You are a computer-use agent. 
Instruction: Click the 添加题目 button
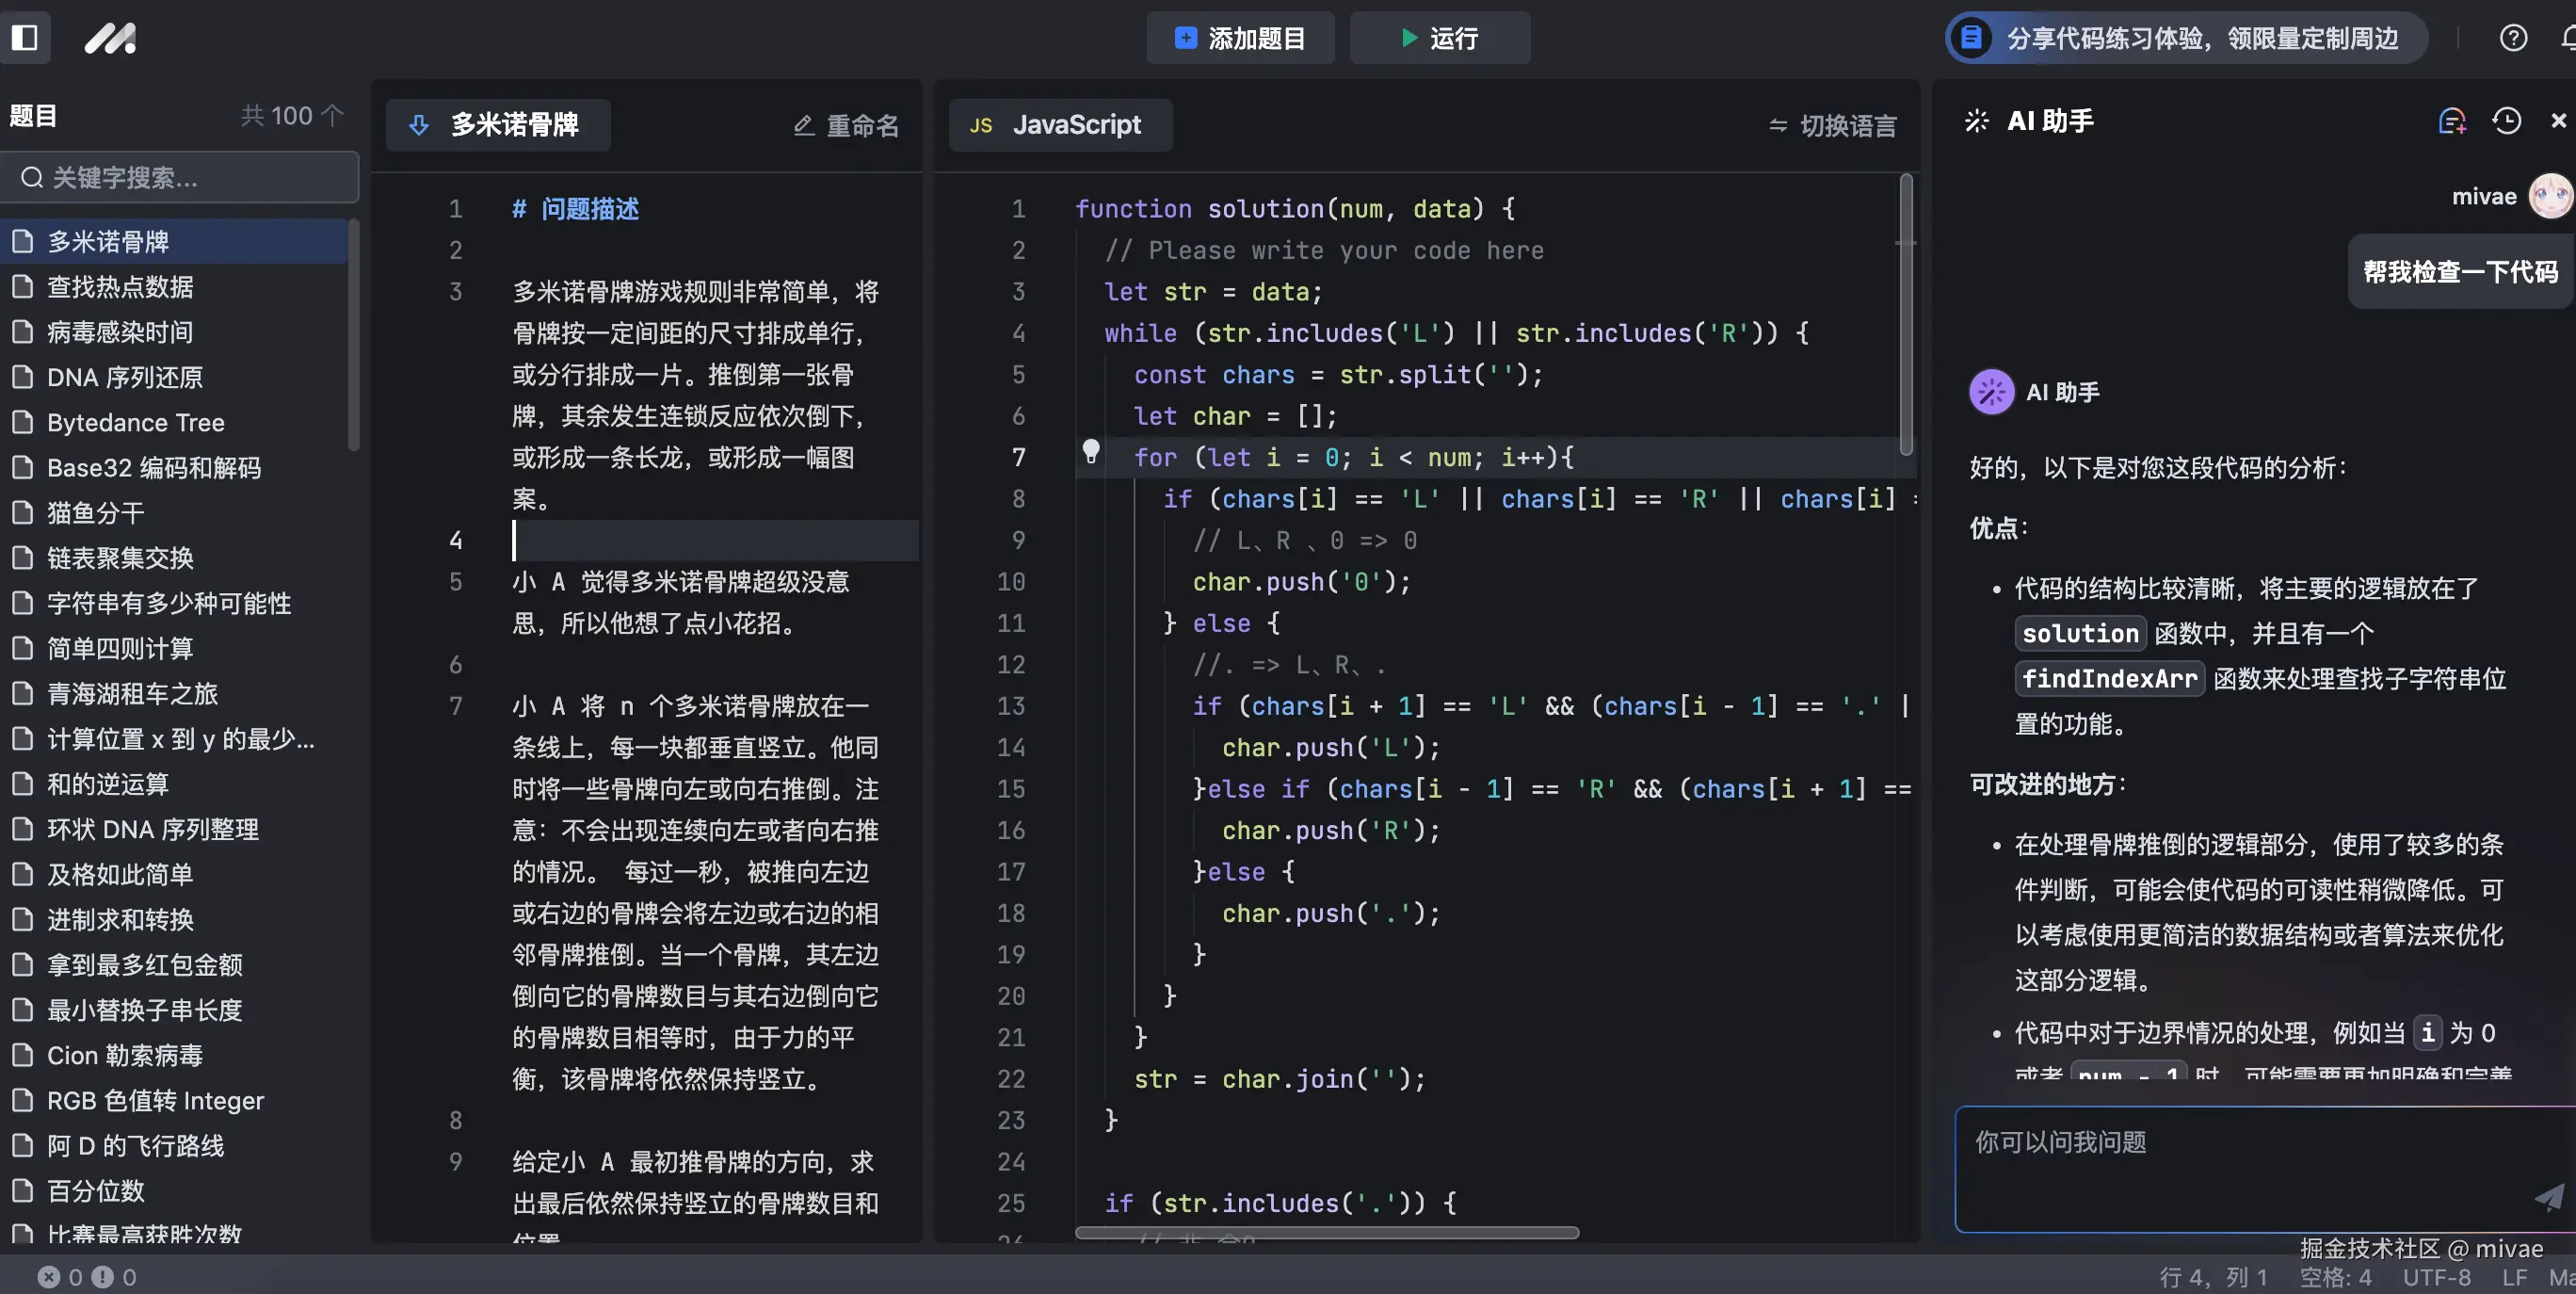(1240, 38)
